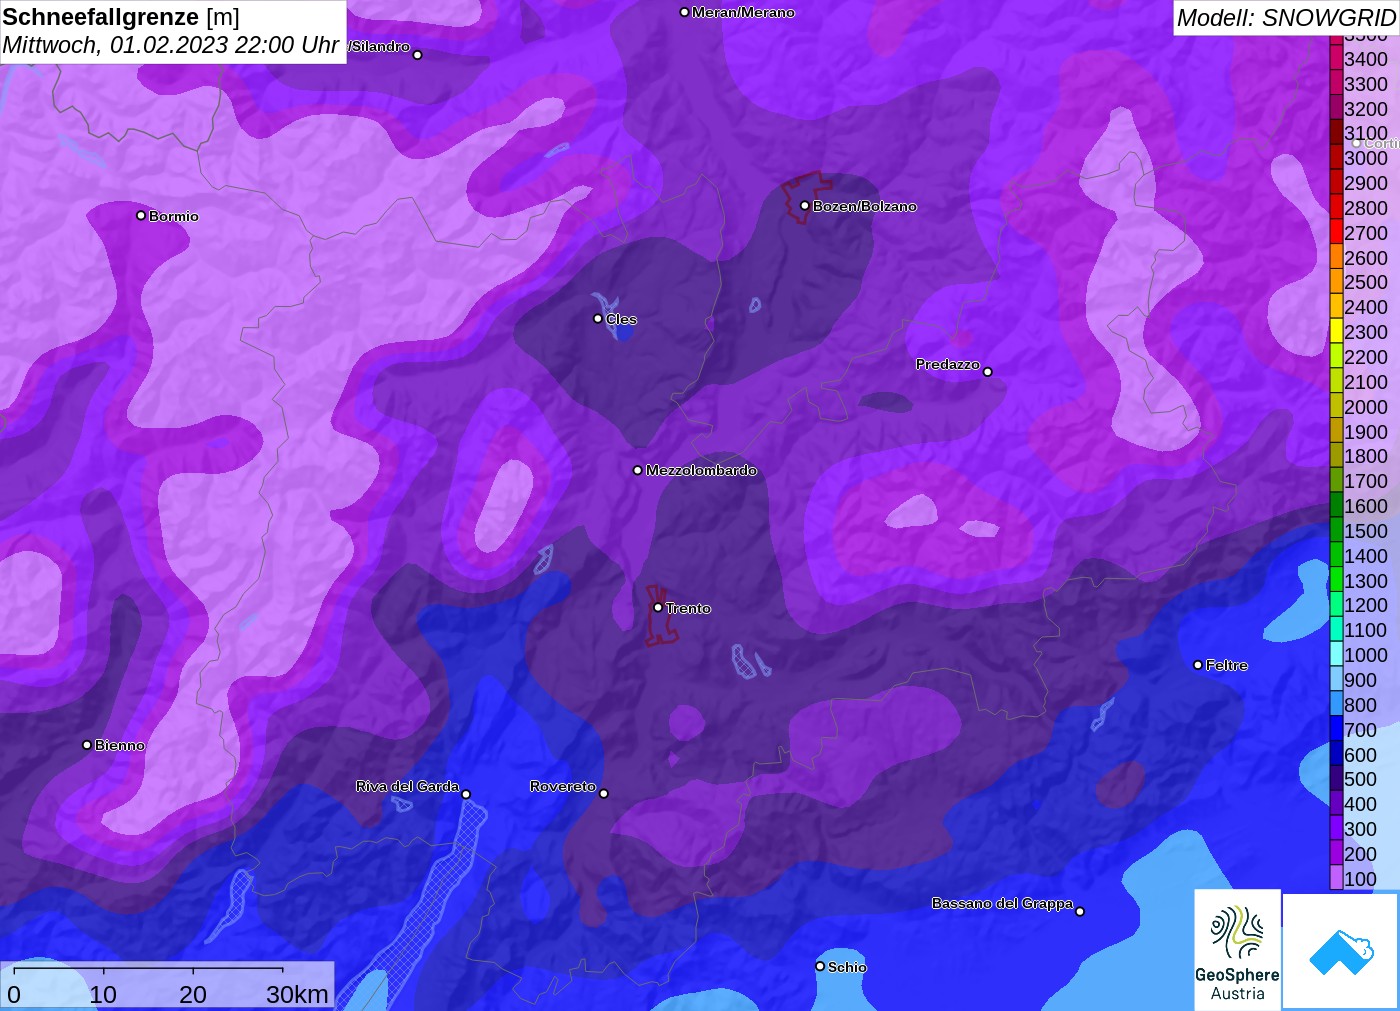The width and height of the screenshot is (1400, 1011).
Task: Click the date 'Mittwoch, 01.02.2023 22:00 Uhr'
Action: pyautogui.click(x=171, y=45)
